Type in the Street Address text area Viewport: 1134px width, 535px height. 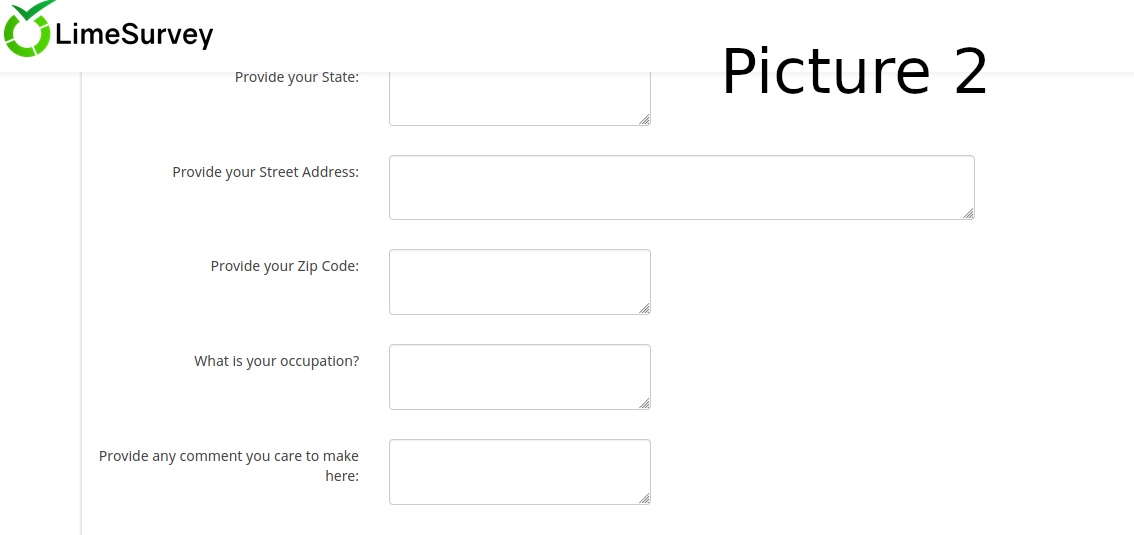(681, 187)
